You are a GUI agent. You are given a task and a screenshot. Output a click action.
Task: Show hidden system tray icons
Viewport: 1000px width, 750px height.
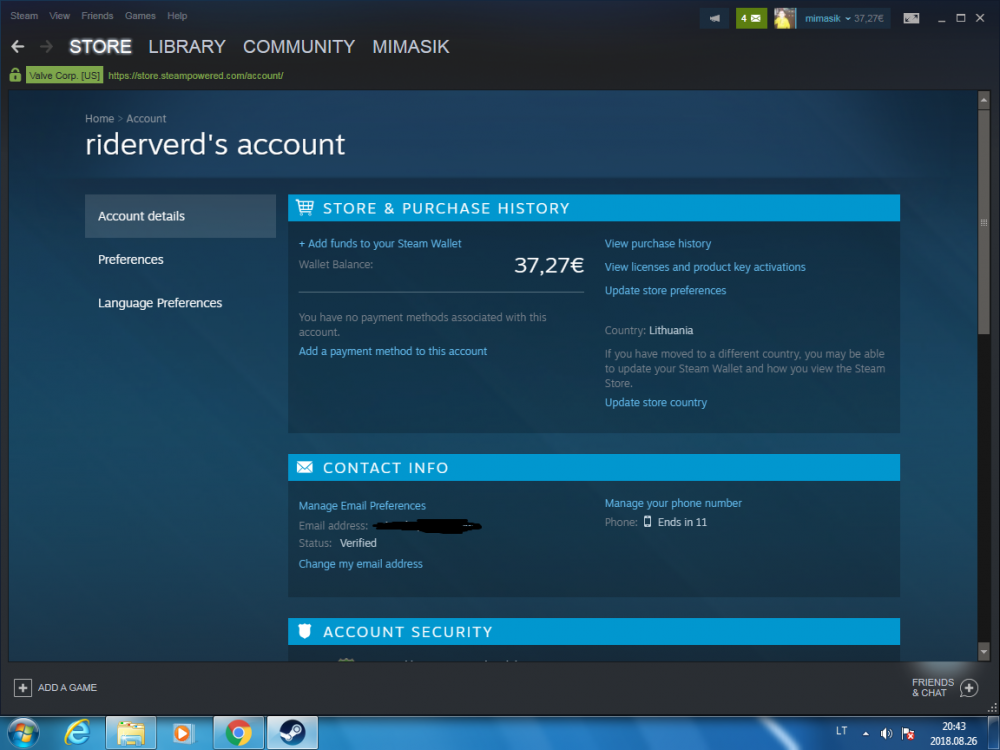pos(865,733)
